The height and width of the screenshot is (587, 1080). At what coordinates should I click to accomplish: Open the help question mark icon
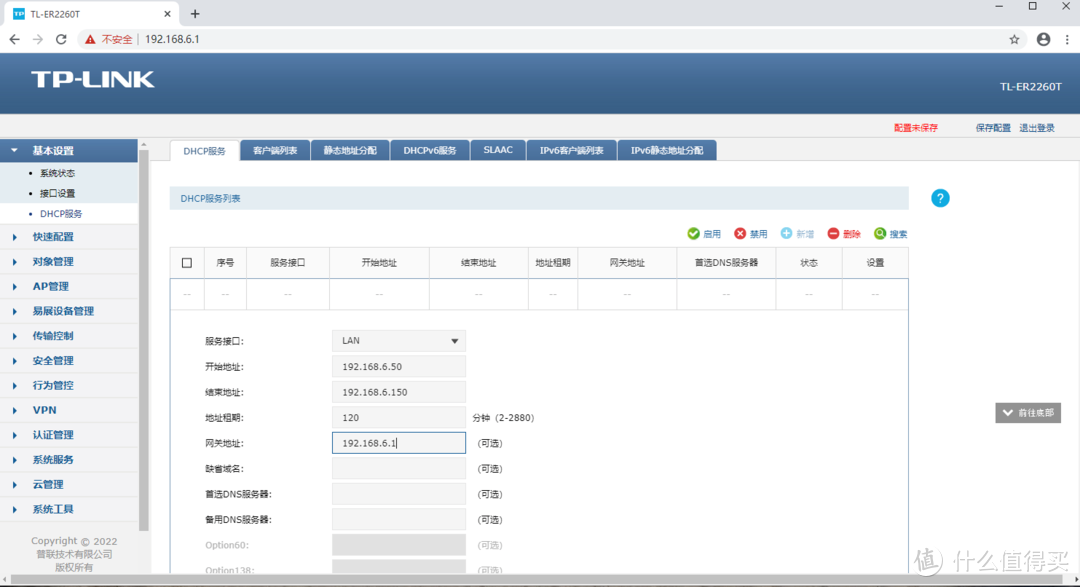[x=940, y=198]
